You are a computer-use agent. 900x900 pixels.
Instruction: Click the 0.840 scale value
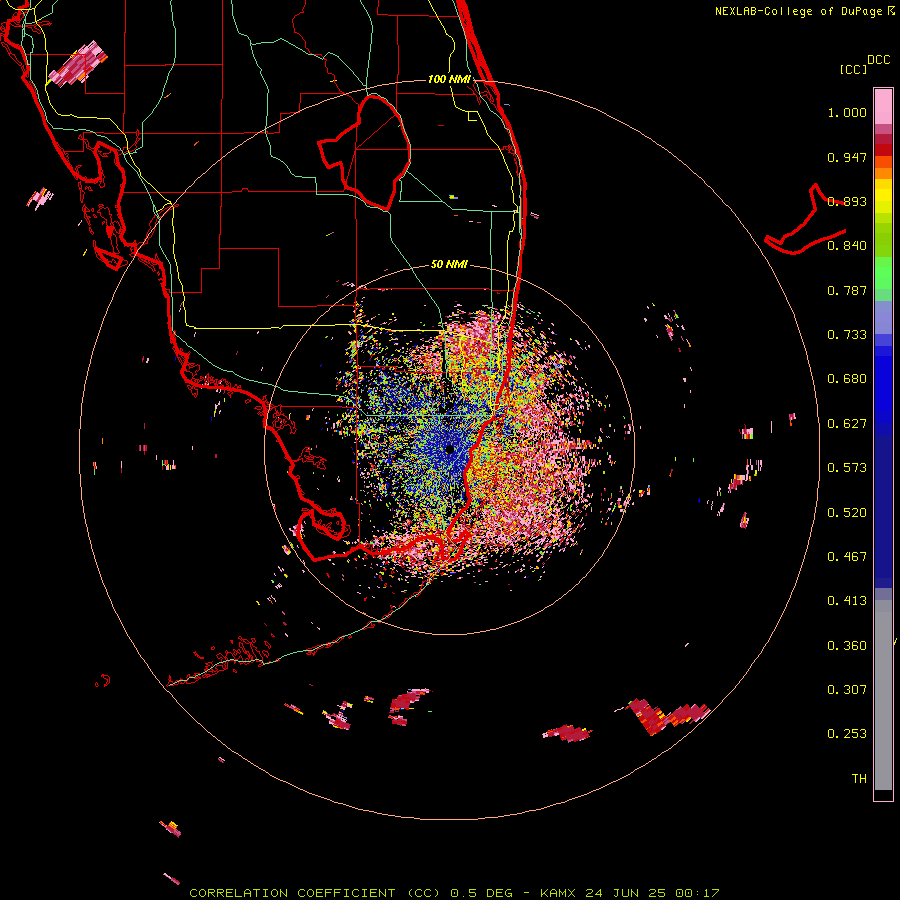point(847,246)
